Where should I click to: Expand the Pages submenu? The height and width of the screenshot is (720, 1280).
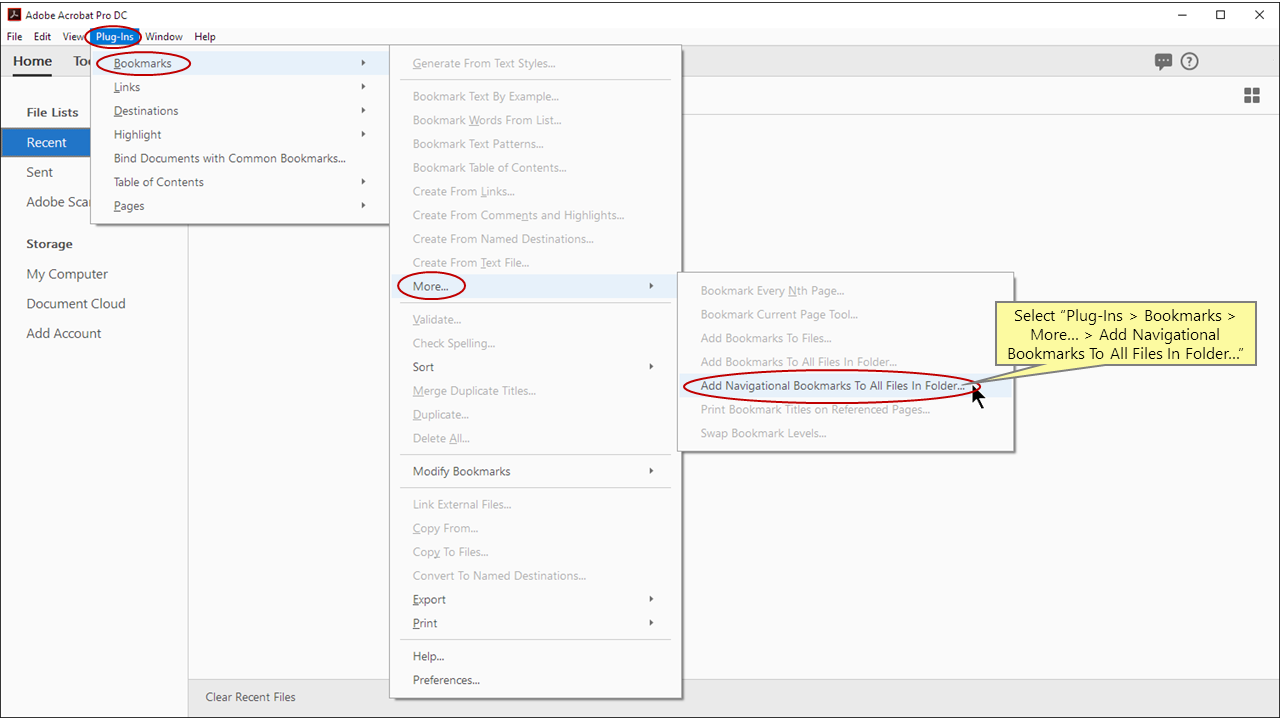(128, 205)
